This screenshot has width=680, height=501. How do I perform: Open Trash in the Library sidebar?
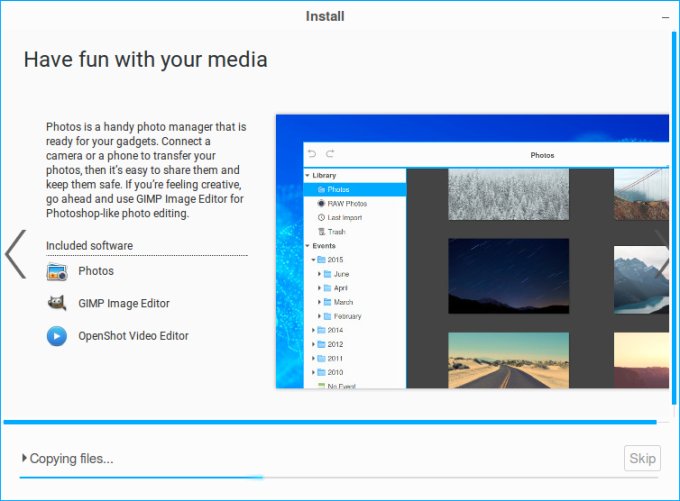point(336,232)
